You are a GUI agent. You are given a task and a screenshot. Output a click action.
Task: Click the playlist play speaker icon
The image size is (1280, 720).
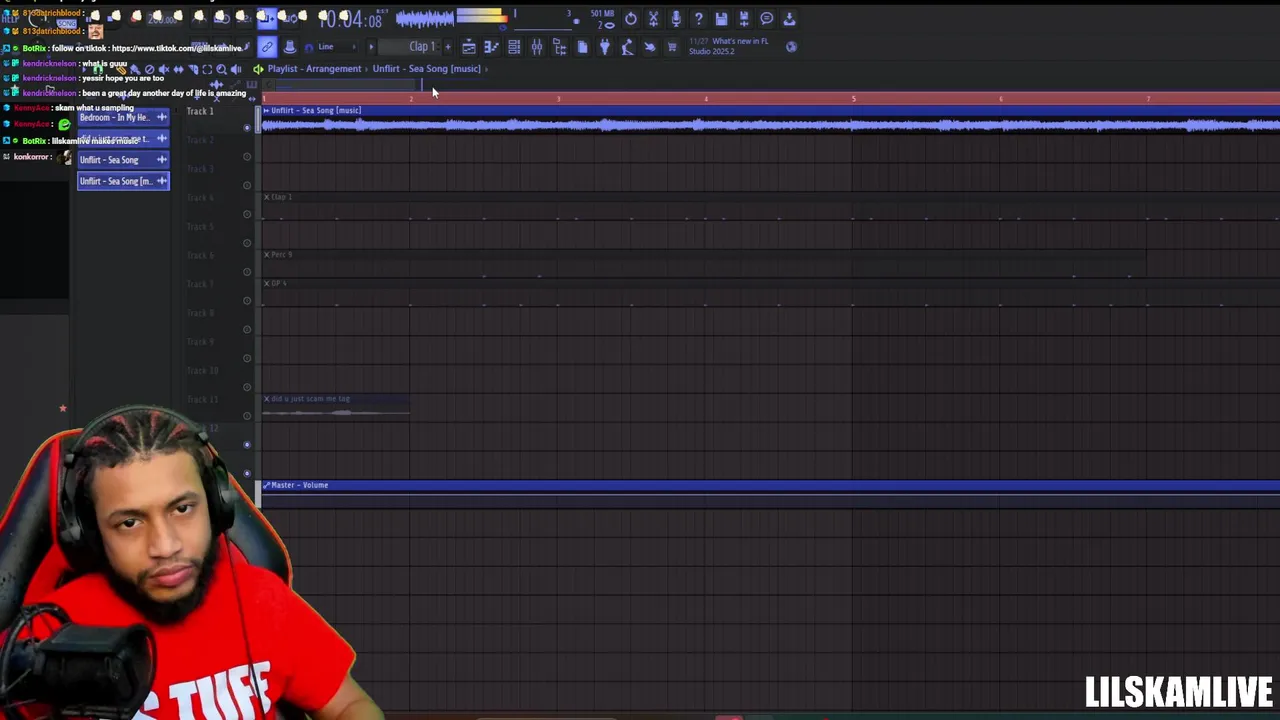coord(258,69)
